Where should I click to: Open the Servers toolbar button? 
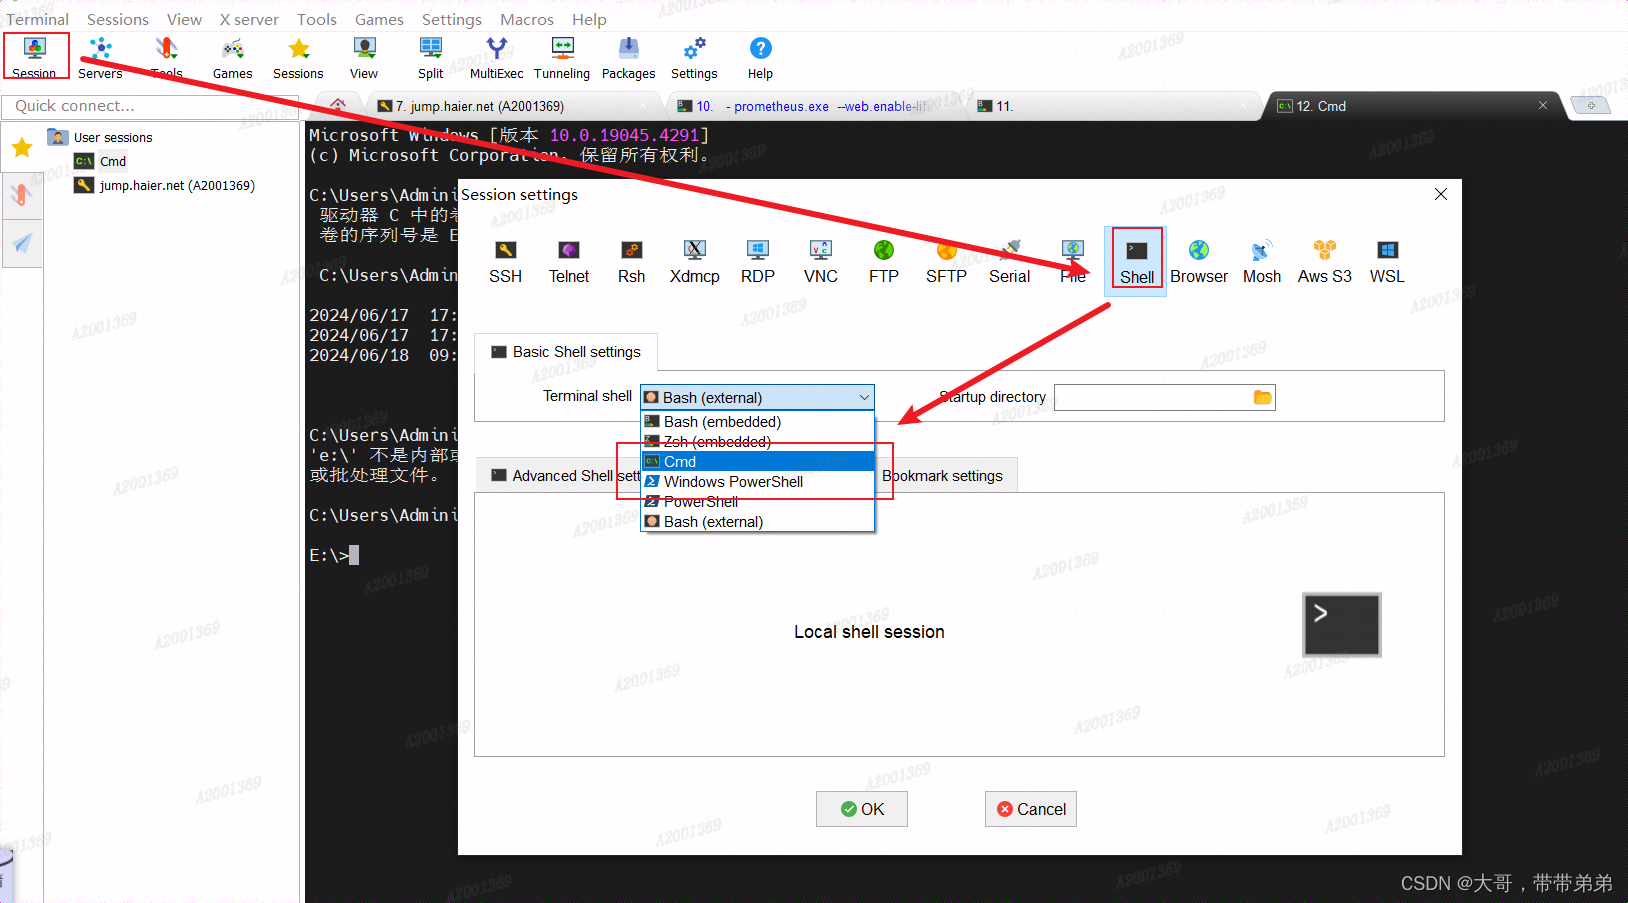(x=100, y=58)
